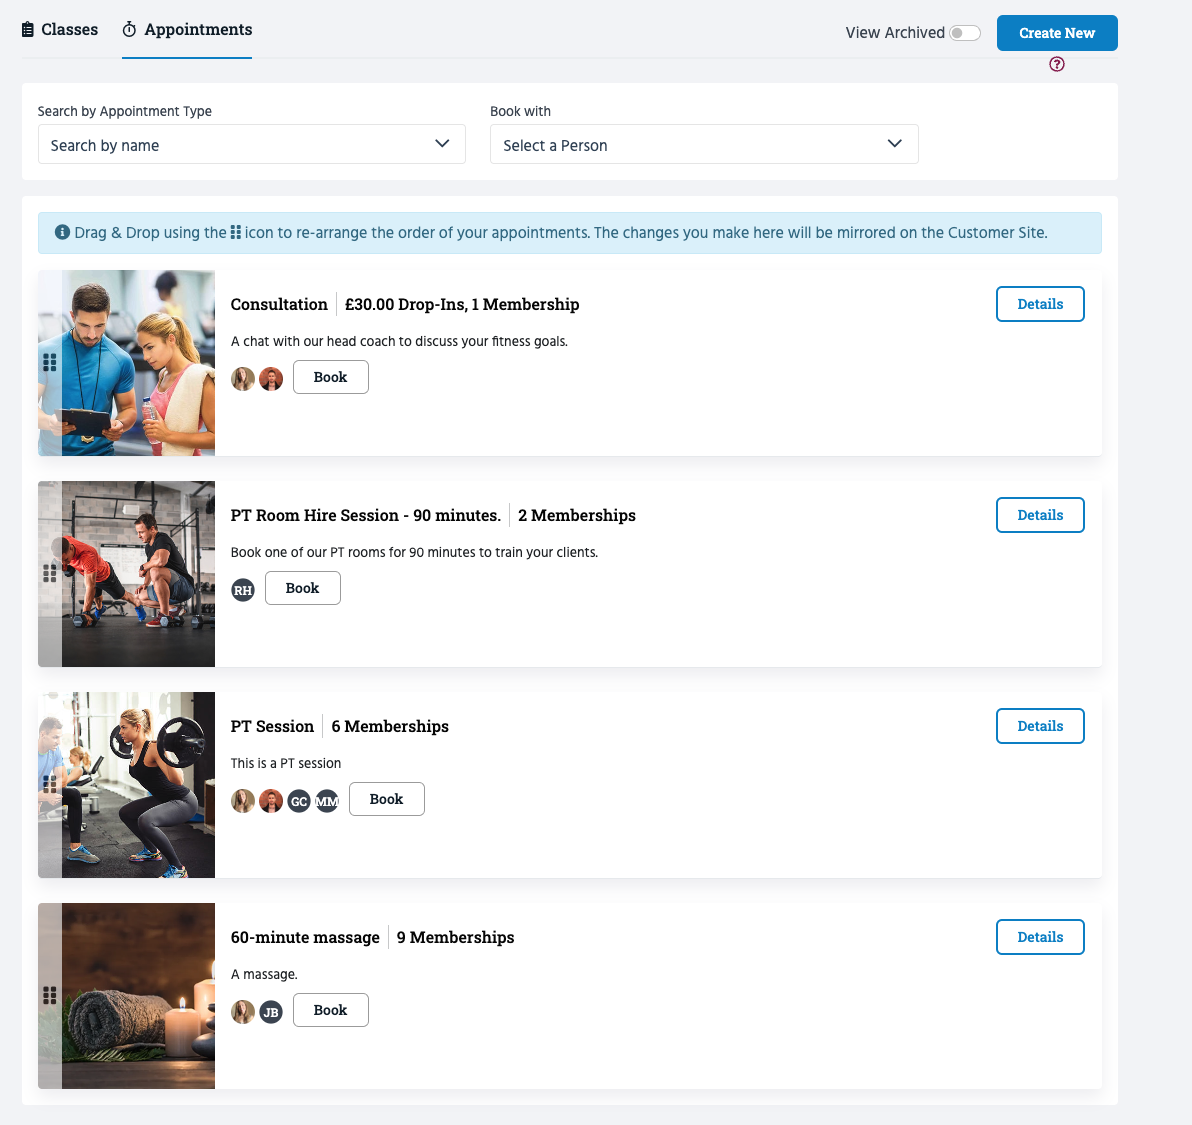1192x1125 pixels.
Task: Click the drag handle on the 60-minute massage card
Action: 49,995
